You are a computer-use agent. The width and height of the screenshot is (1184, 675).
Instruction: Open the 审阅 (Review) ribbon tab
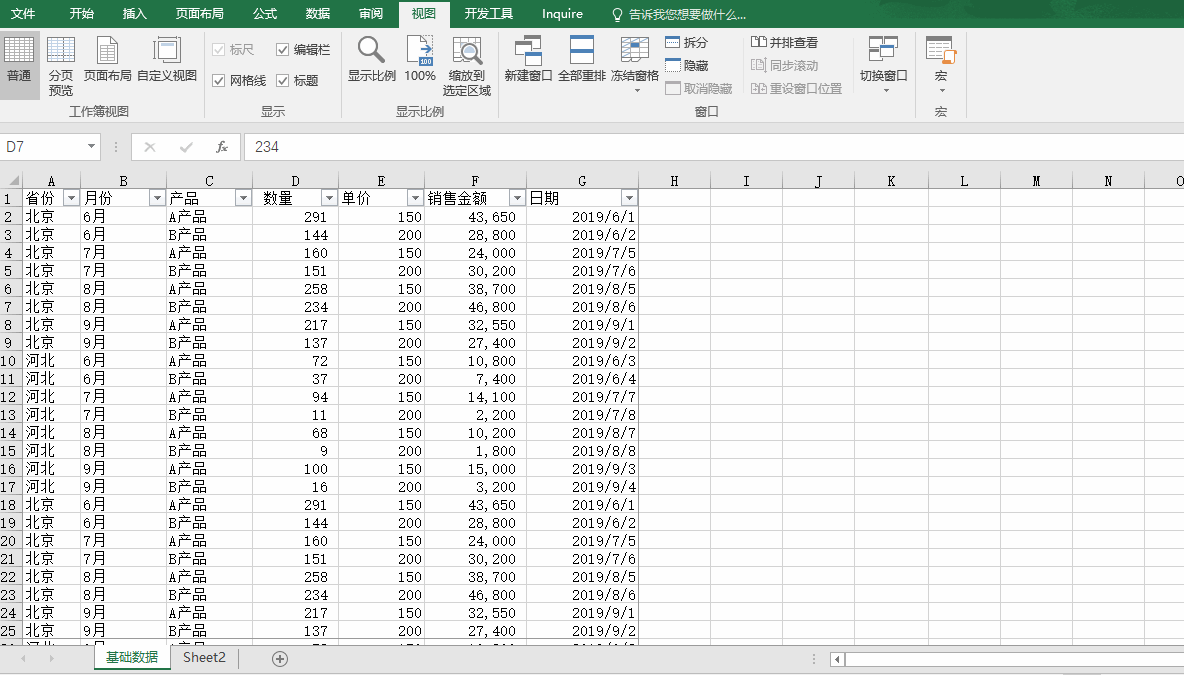[371, 14]
